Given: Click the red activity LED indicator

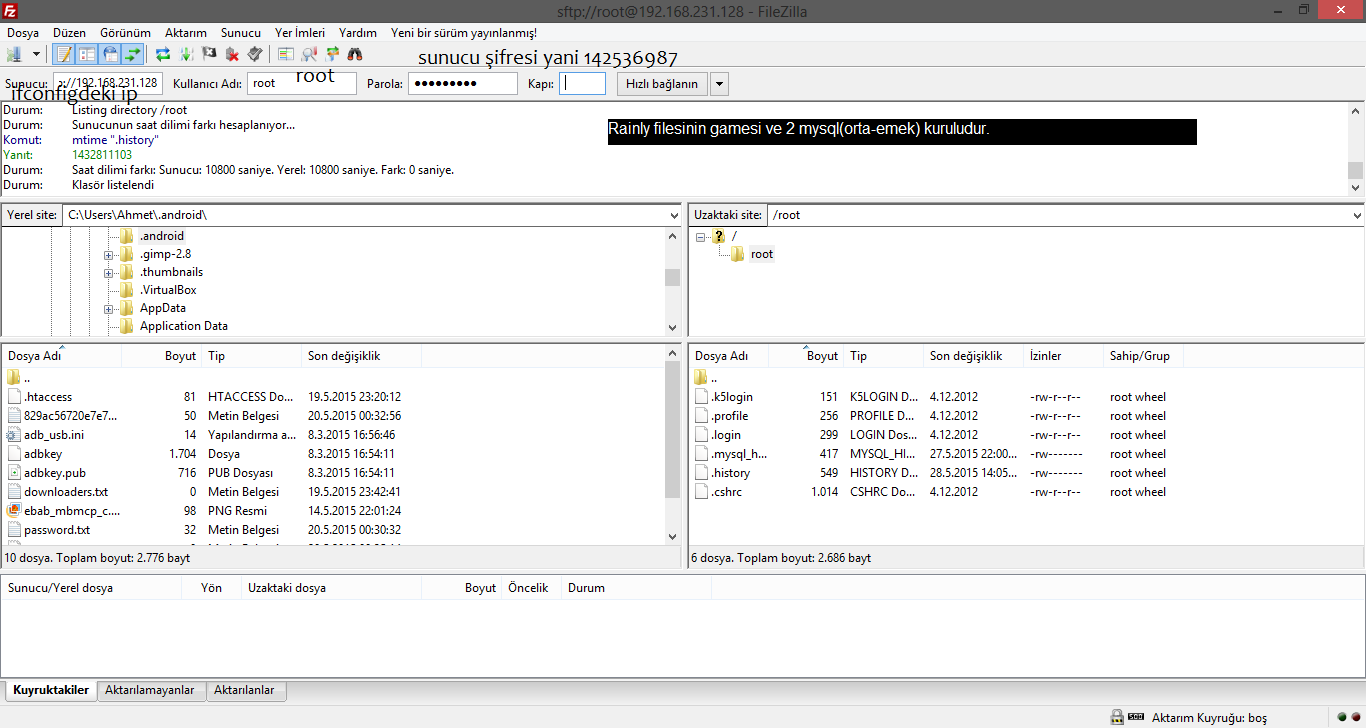Looking at the screenshot, I should click(x=1355, y=717).
